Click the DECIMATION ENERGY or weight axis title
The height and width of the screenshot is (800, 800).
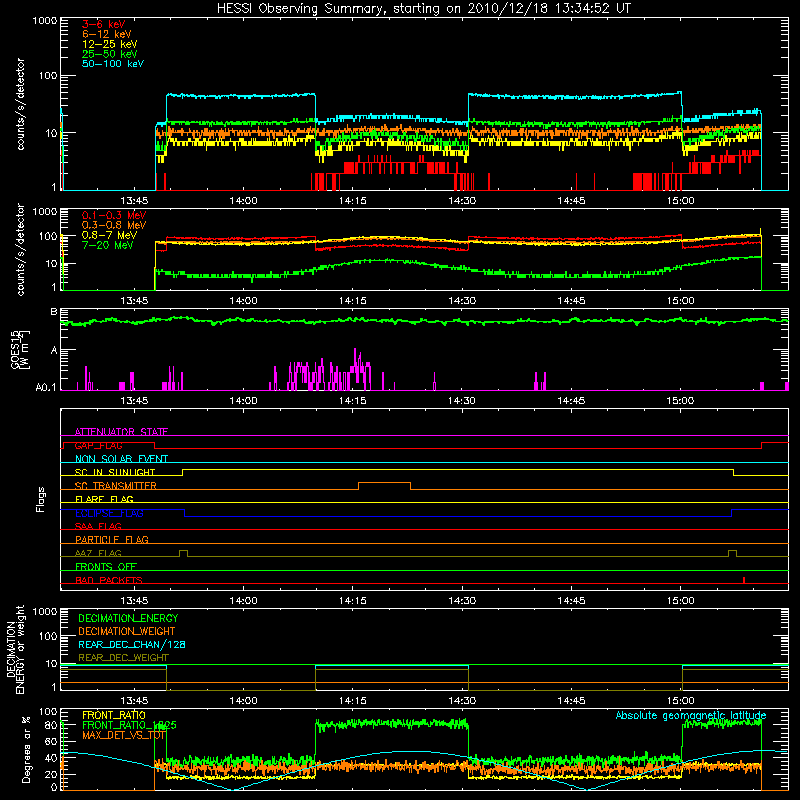click(x=15, y=649)
